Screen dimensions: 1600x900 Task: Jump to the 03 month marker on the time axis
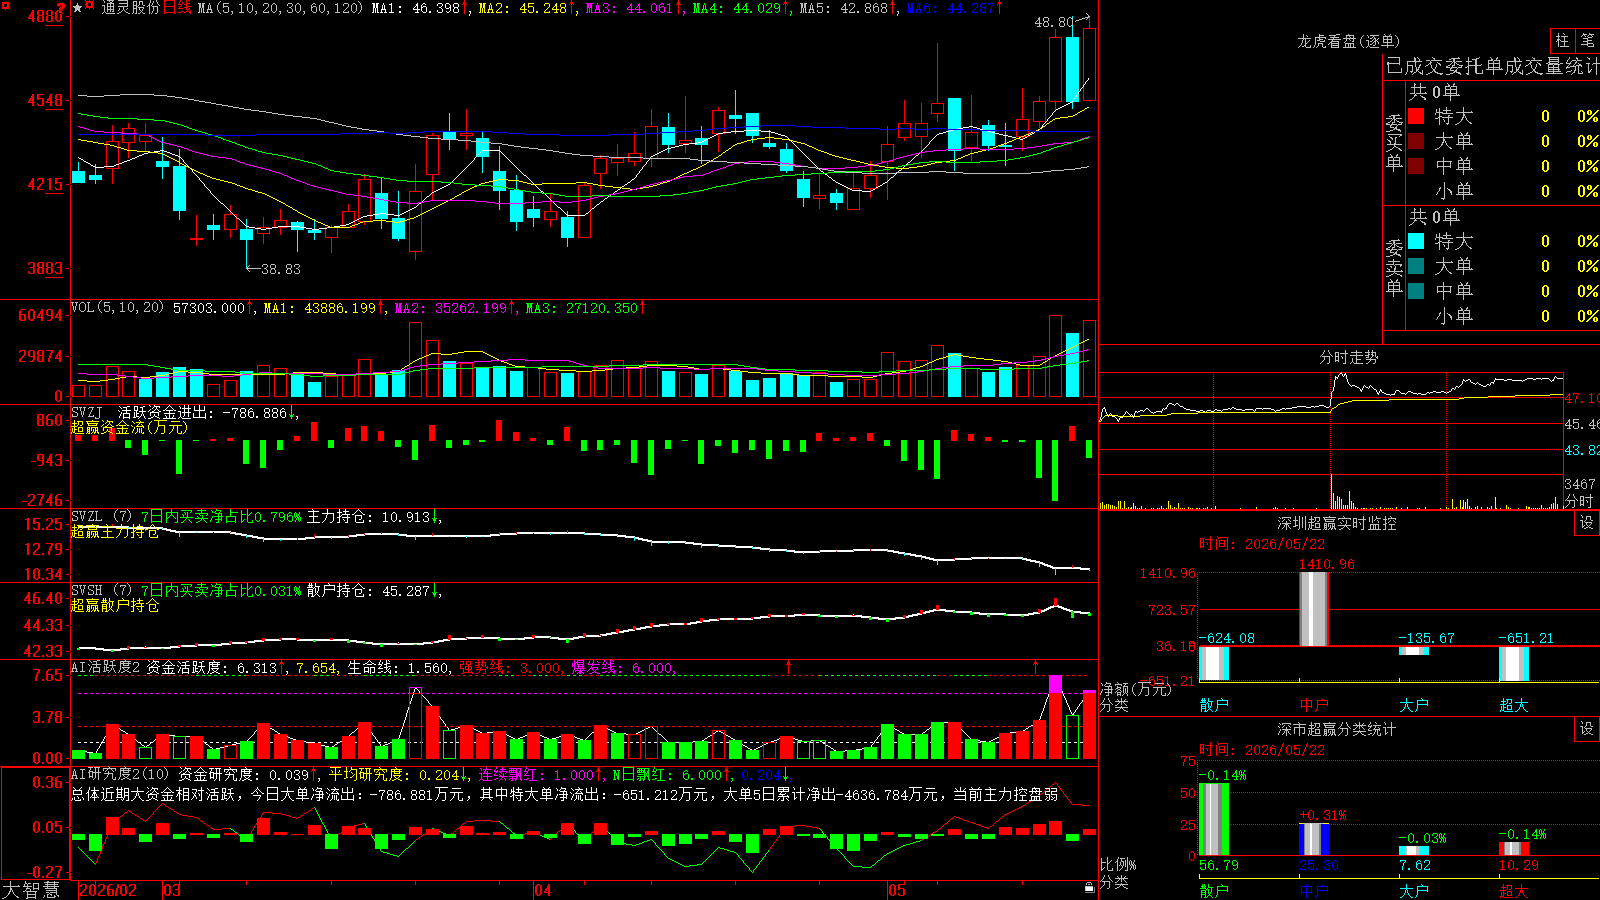tap(172, 890)
